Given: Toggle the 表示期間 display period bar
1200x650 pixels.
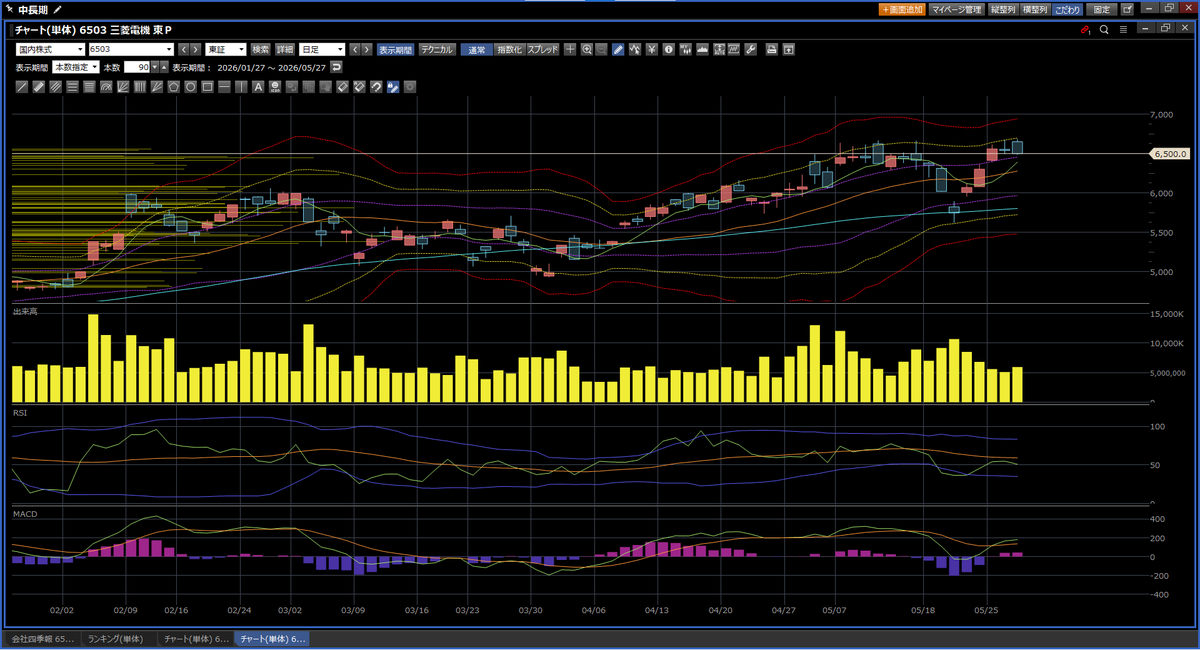Looking at the screenshot, I should (x=396, y=48).
